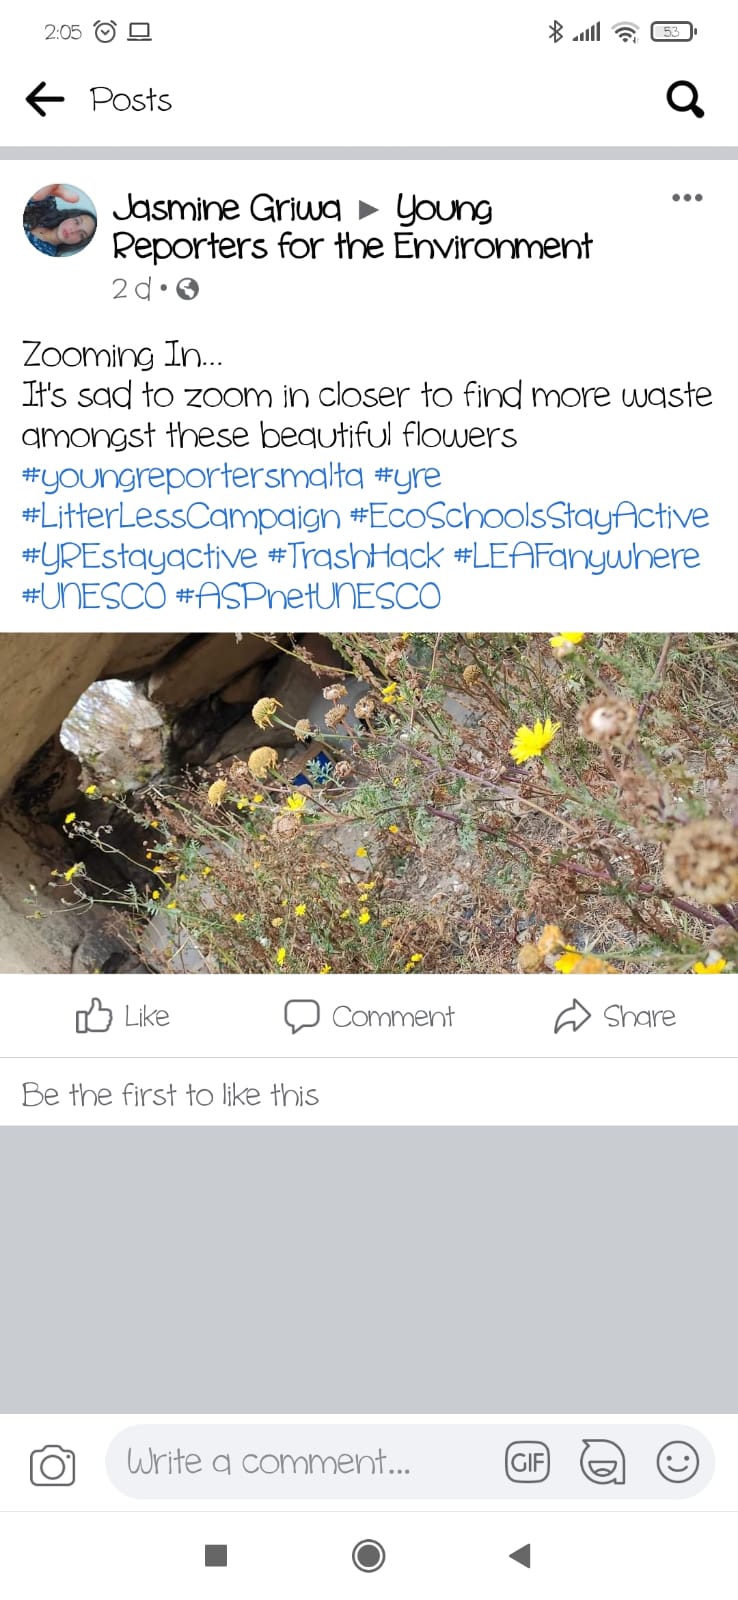Open the GIF picker icon

(x=527, y=1463)
